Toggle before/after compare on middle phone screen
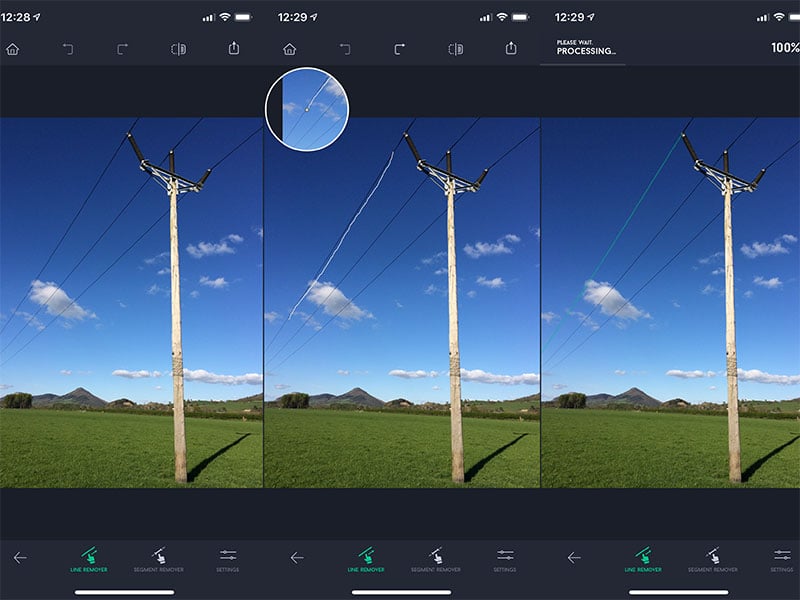Image resolution: width=800 pixels, height=600 pixels. point(456,49)
